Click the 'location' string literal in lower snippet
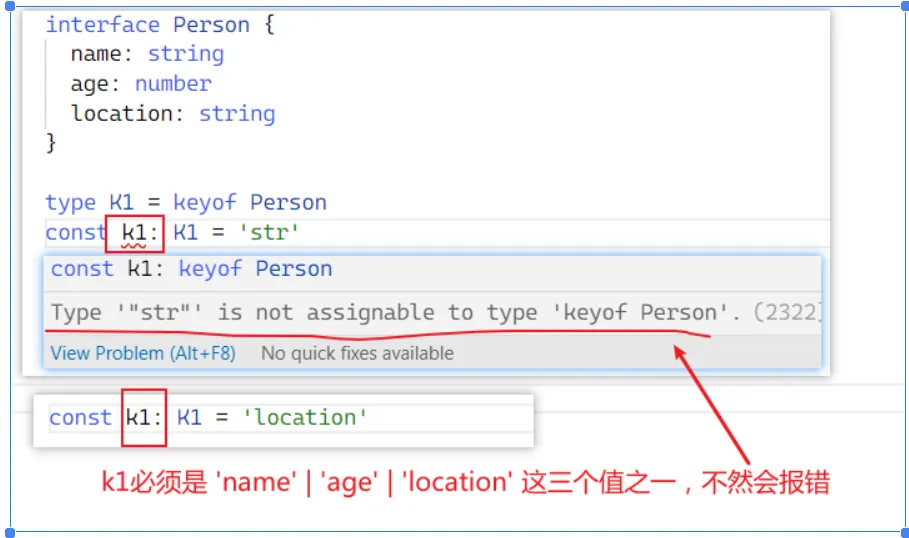Viewport: 909px width, 538px height. coord(305,417)
